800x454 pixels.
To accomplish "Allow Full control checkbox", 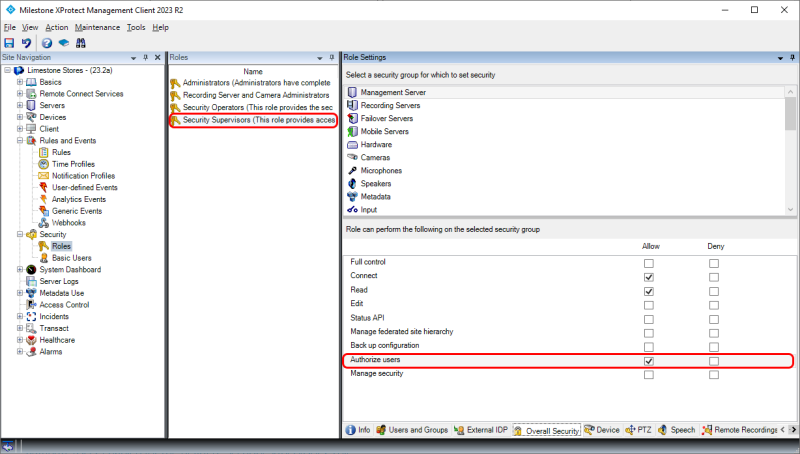I will 648,264.
